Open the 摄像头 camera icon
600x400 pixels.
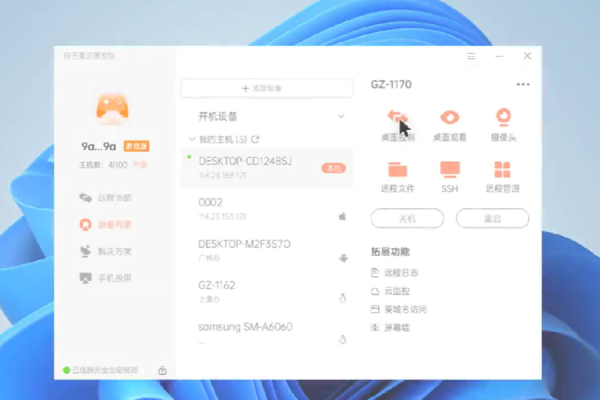click(x=503, y=118)
